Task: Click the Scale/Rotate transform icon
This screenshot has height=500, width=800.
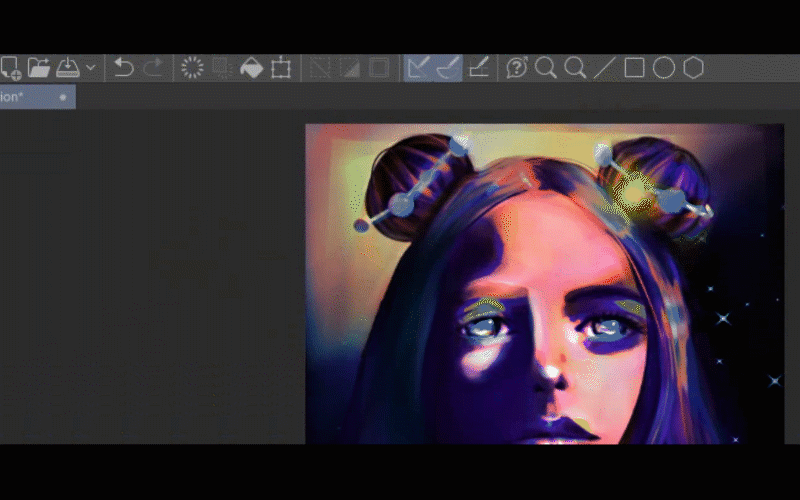Action: [x=281, y=68]
